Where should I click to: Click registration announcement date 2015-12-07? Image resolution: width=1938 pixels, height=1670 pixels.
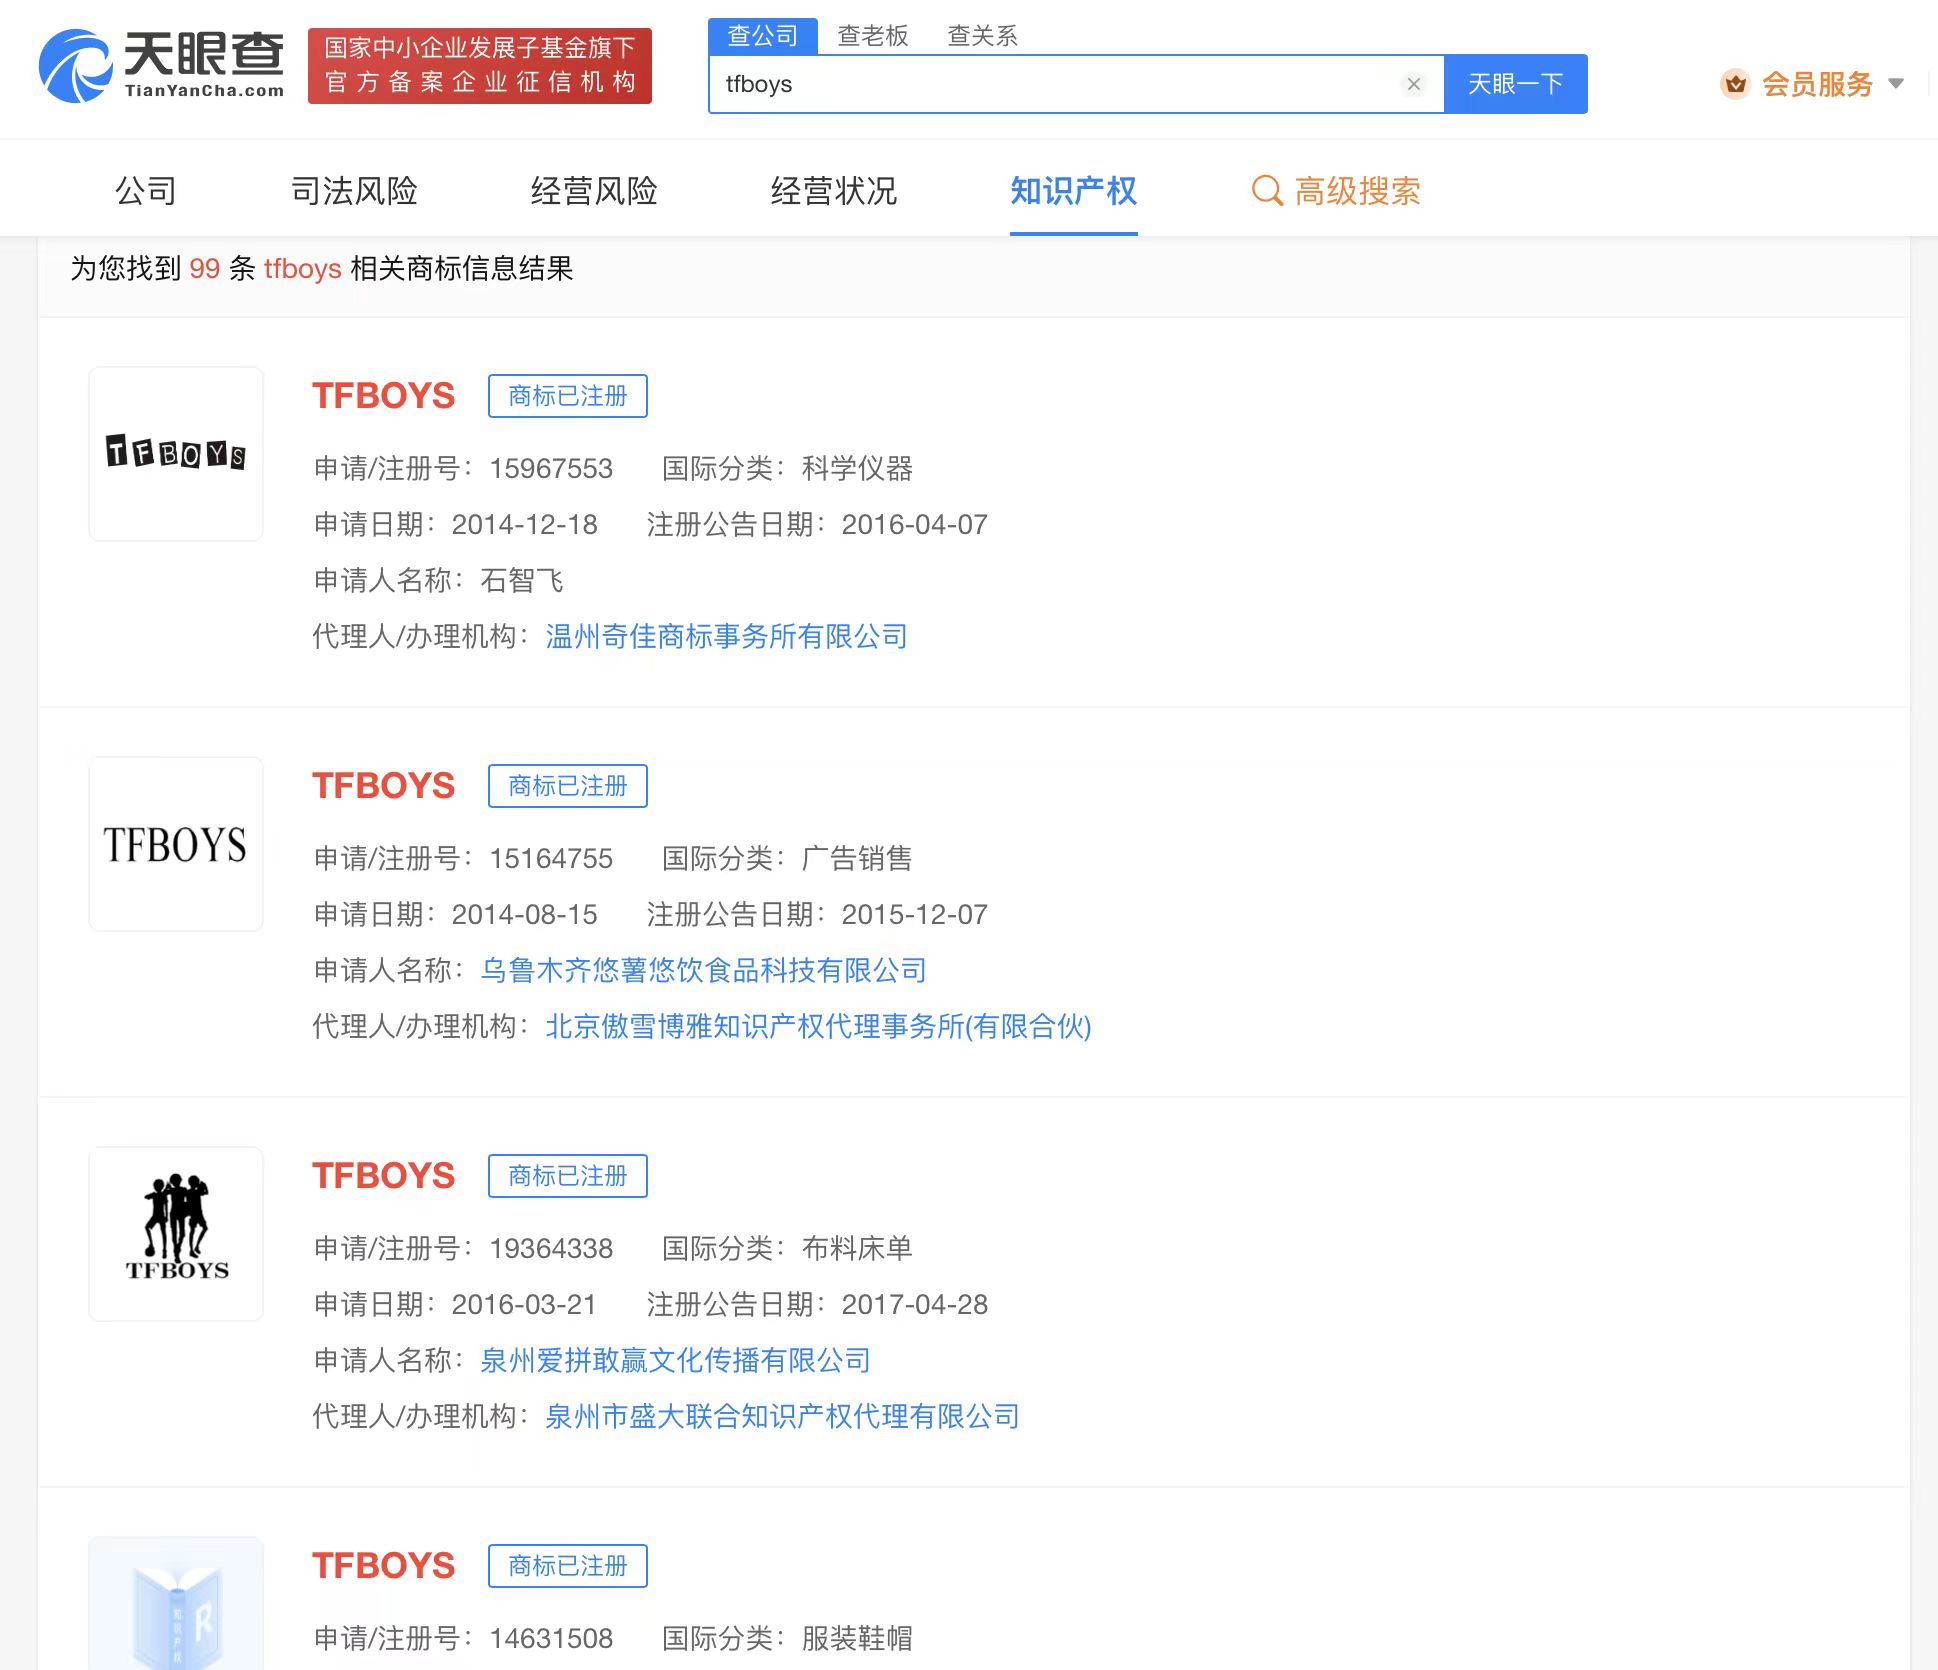(x=915, y=914)
